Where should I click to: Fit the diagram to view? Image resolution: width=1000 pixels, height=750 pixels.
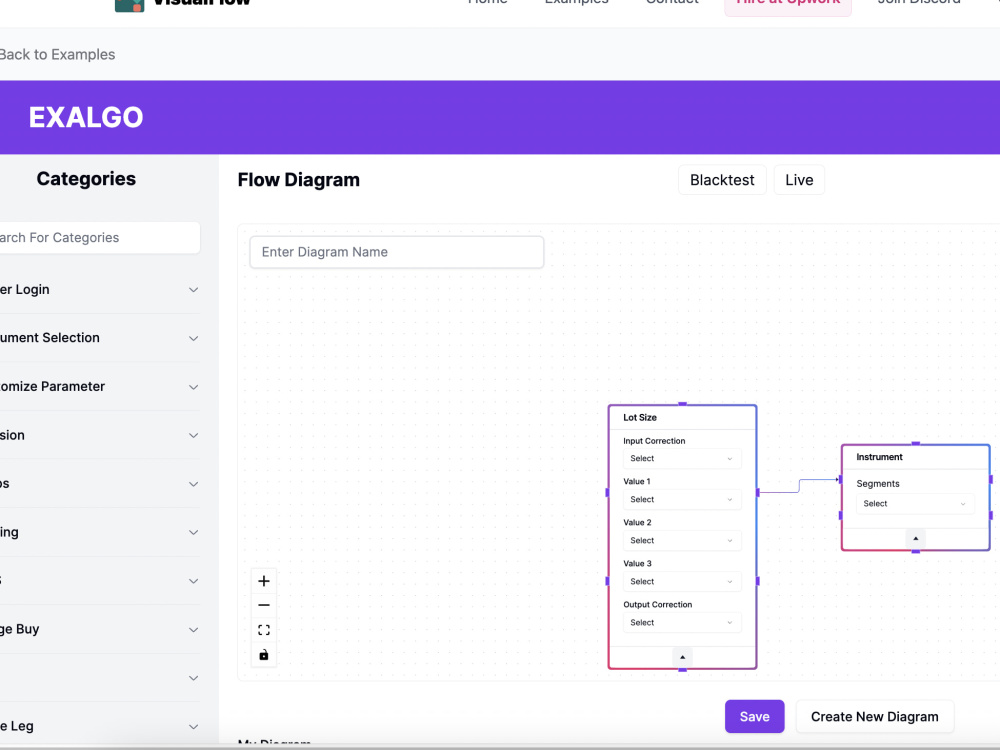[263, 630]
